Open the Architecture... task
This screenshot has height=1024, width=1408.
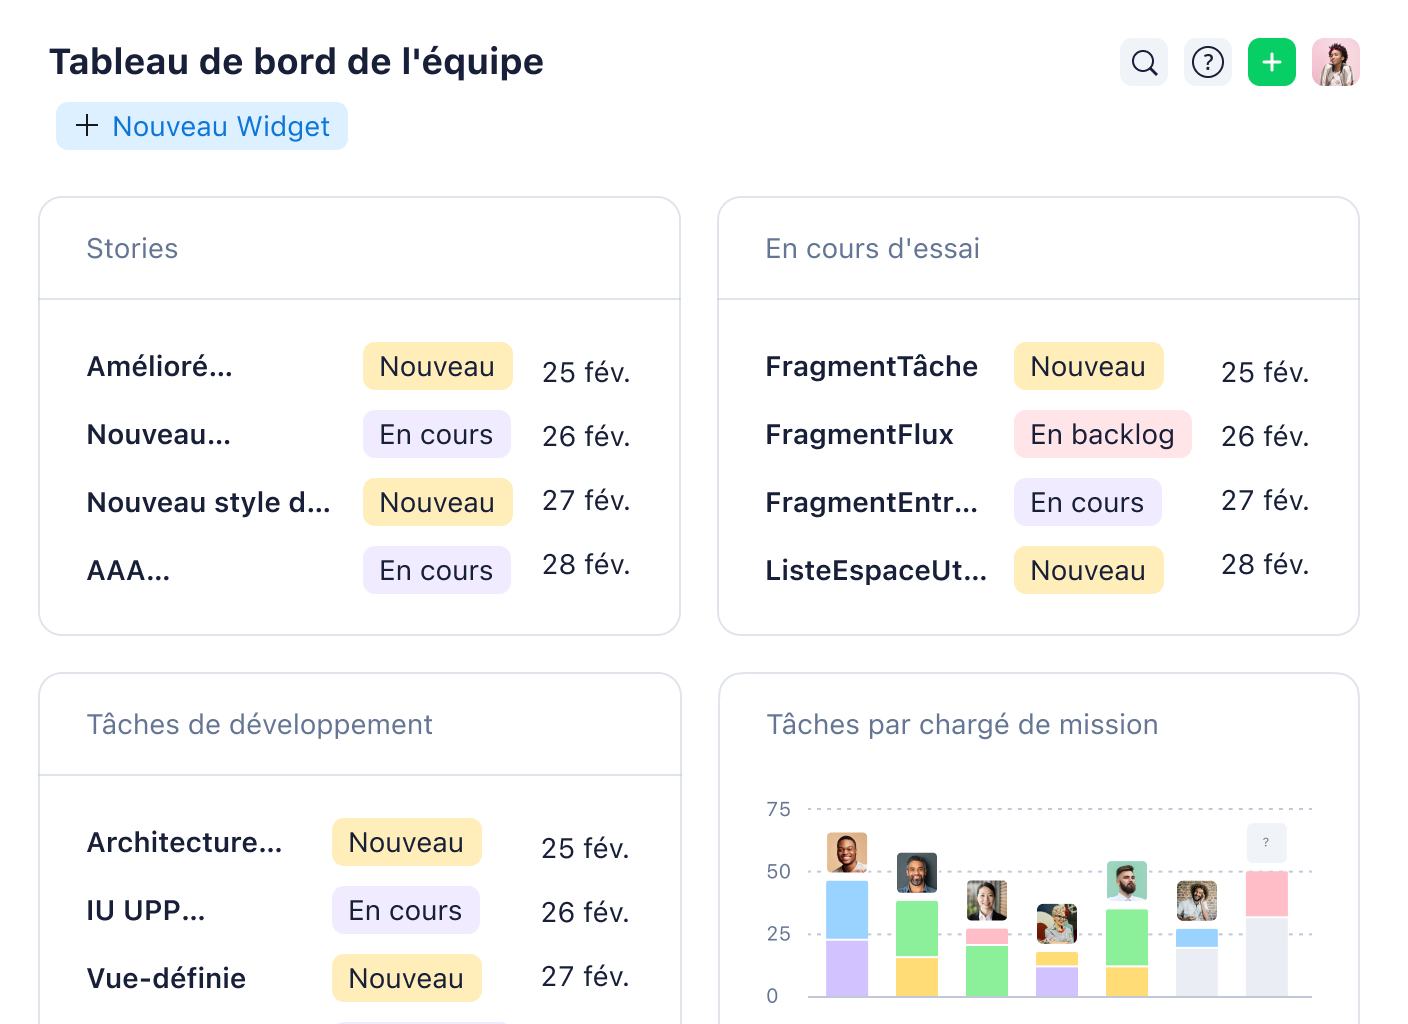(x=184, y=843)
